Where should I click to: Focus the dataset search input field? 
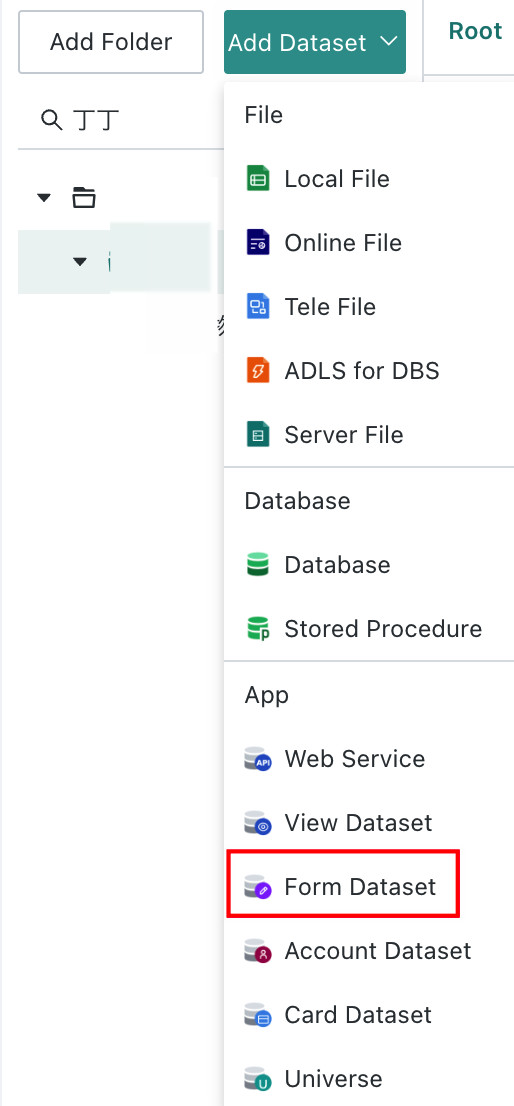point(120,121)
